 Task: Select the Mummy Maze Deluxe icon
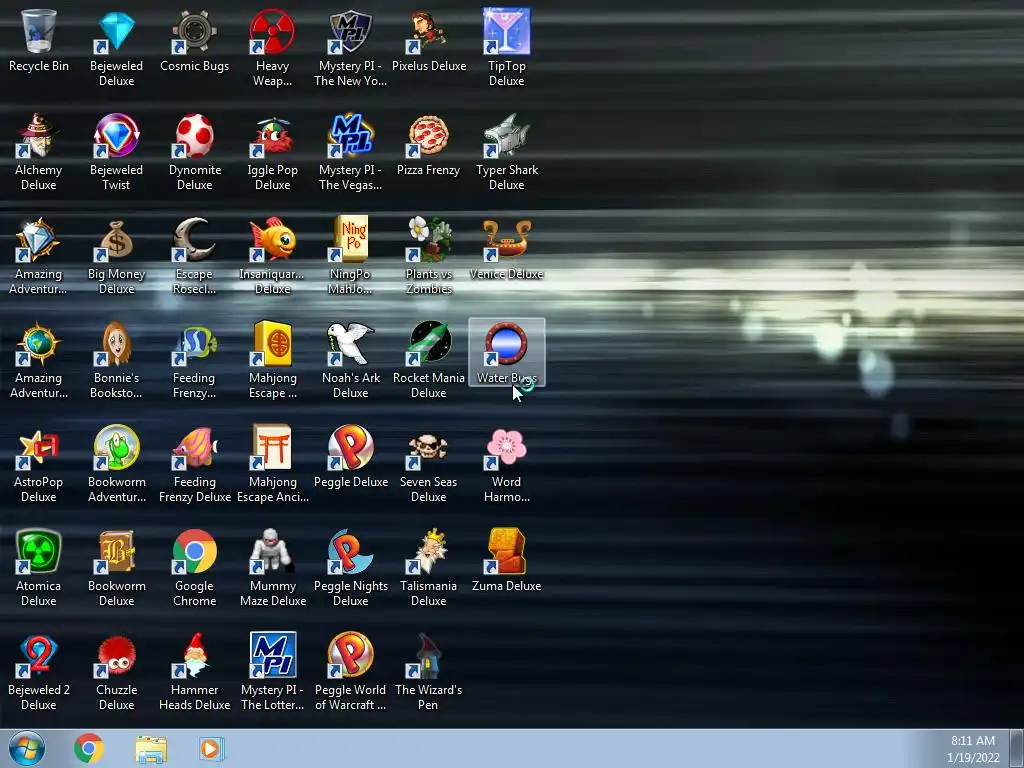[x=272, y=551]
